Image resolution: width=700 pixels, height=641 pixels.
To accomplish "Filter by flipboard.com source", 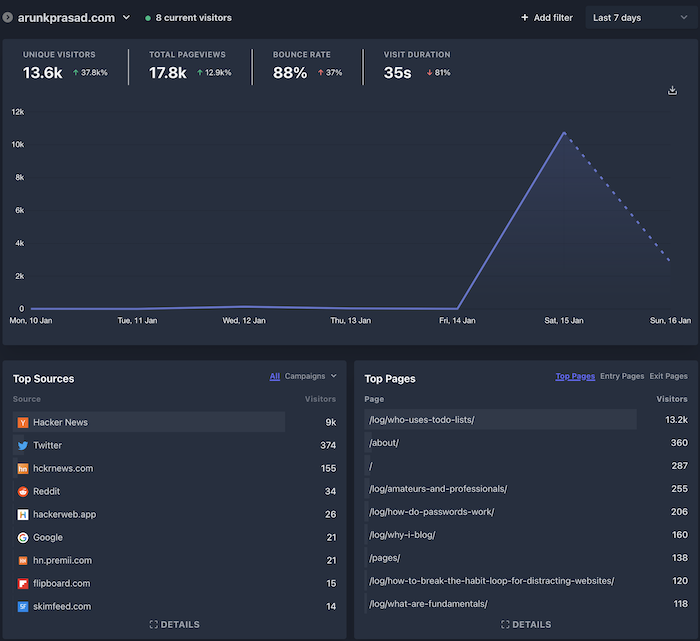I will coord(62,583).
